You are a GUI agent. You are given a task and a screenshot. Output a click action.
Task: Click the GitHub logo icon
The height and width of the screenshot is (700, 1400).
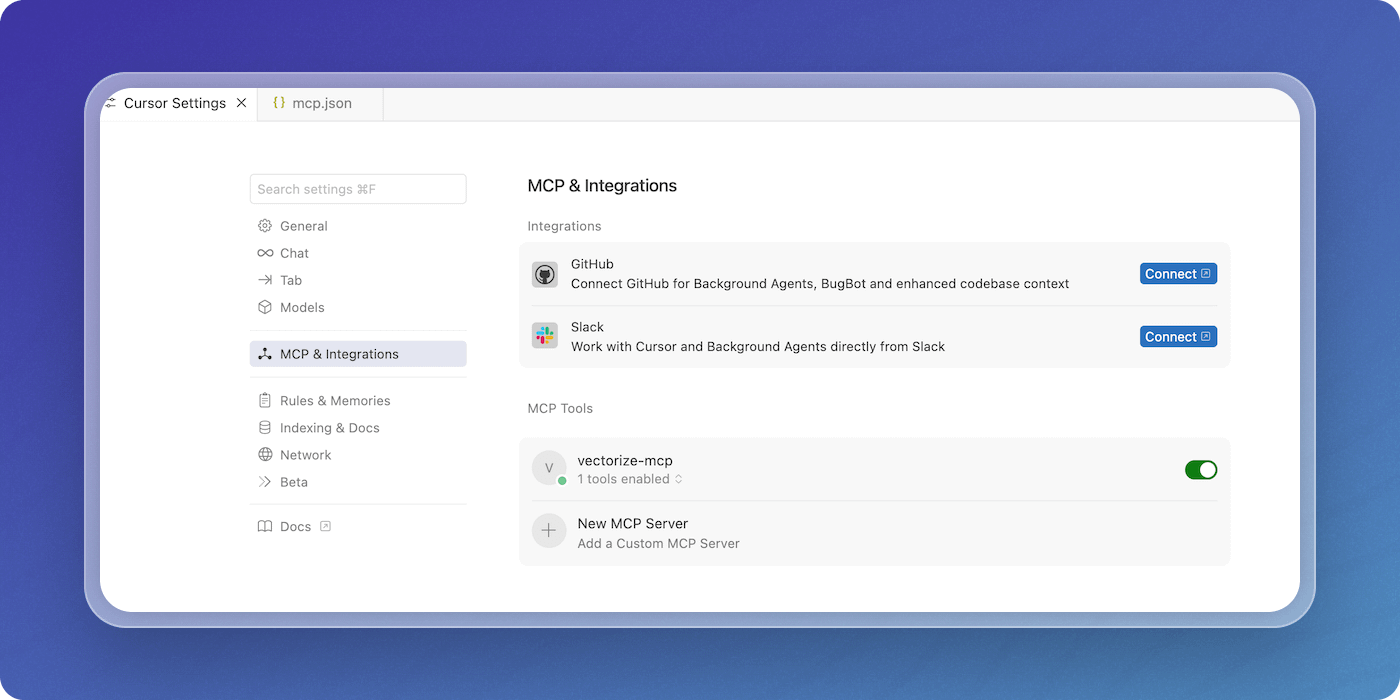(545, 274)
